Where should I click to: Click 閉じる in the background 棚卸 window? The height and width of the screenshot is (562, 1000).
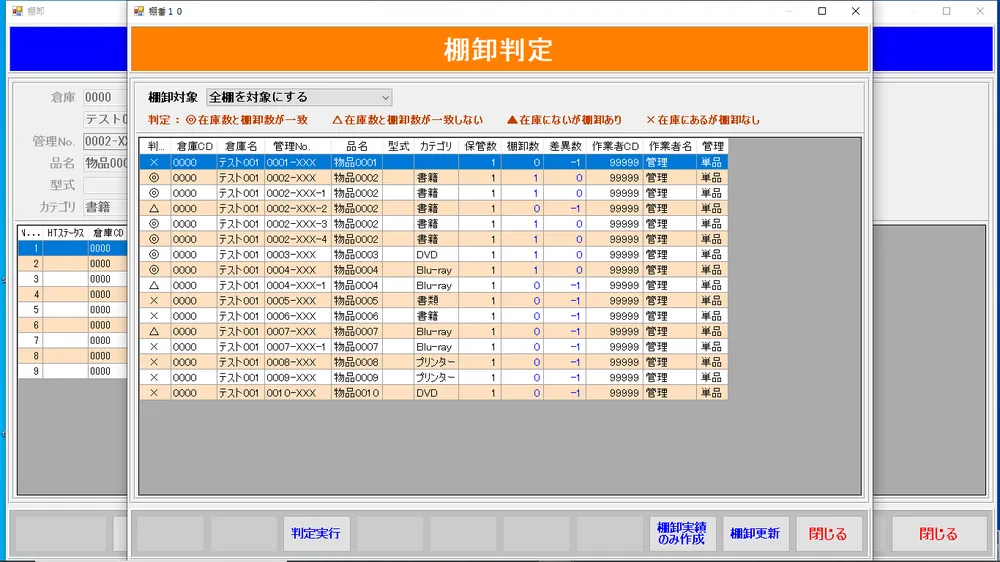(938, 534)
